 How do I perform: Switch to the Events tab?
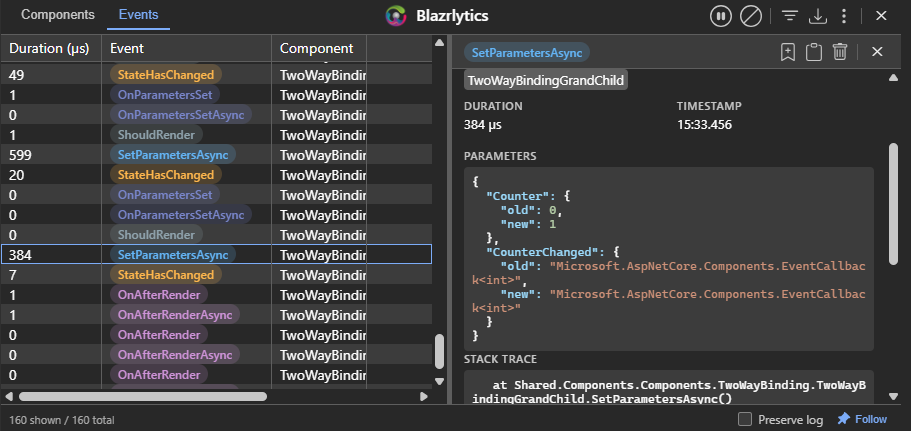point(138,15)
